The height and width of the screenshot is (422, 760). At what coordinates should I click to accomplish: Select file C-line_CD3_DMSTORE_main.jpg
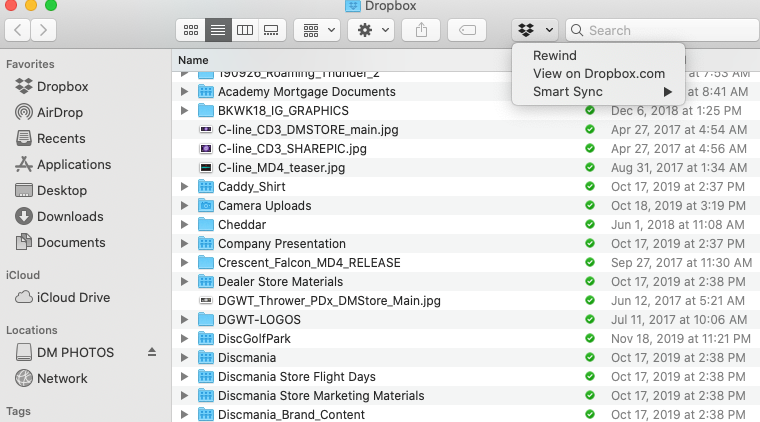(308, 129)
